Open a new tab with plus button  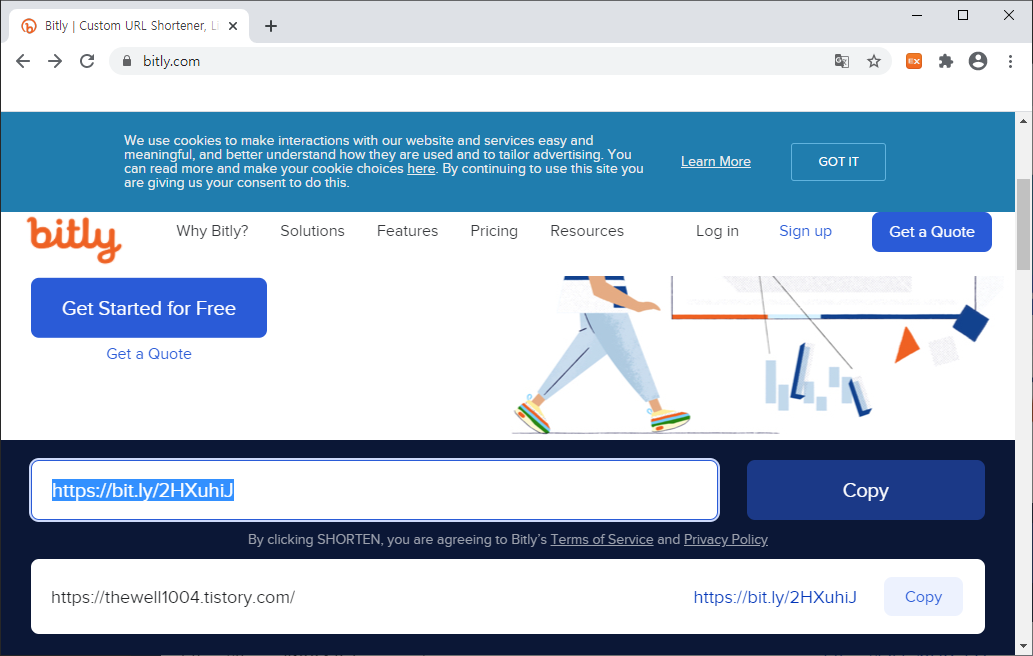(271, 26)
